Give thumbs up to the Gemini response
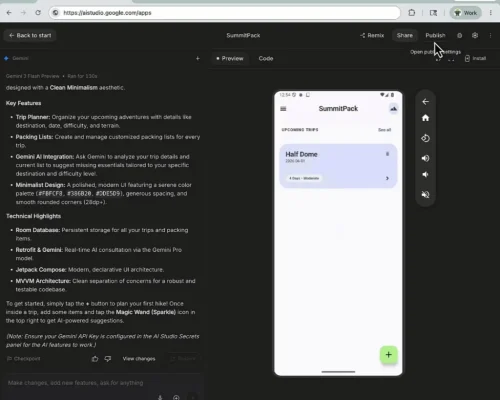 coord(95,359)
